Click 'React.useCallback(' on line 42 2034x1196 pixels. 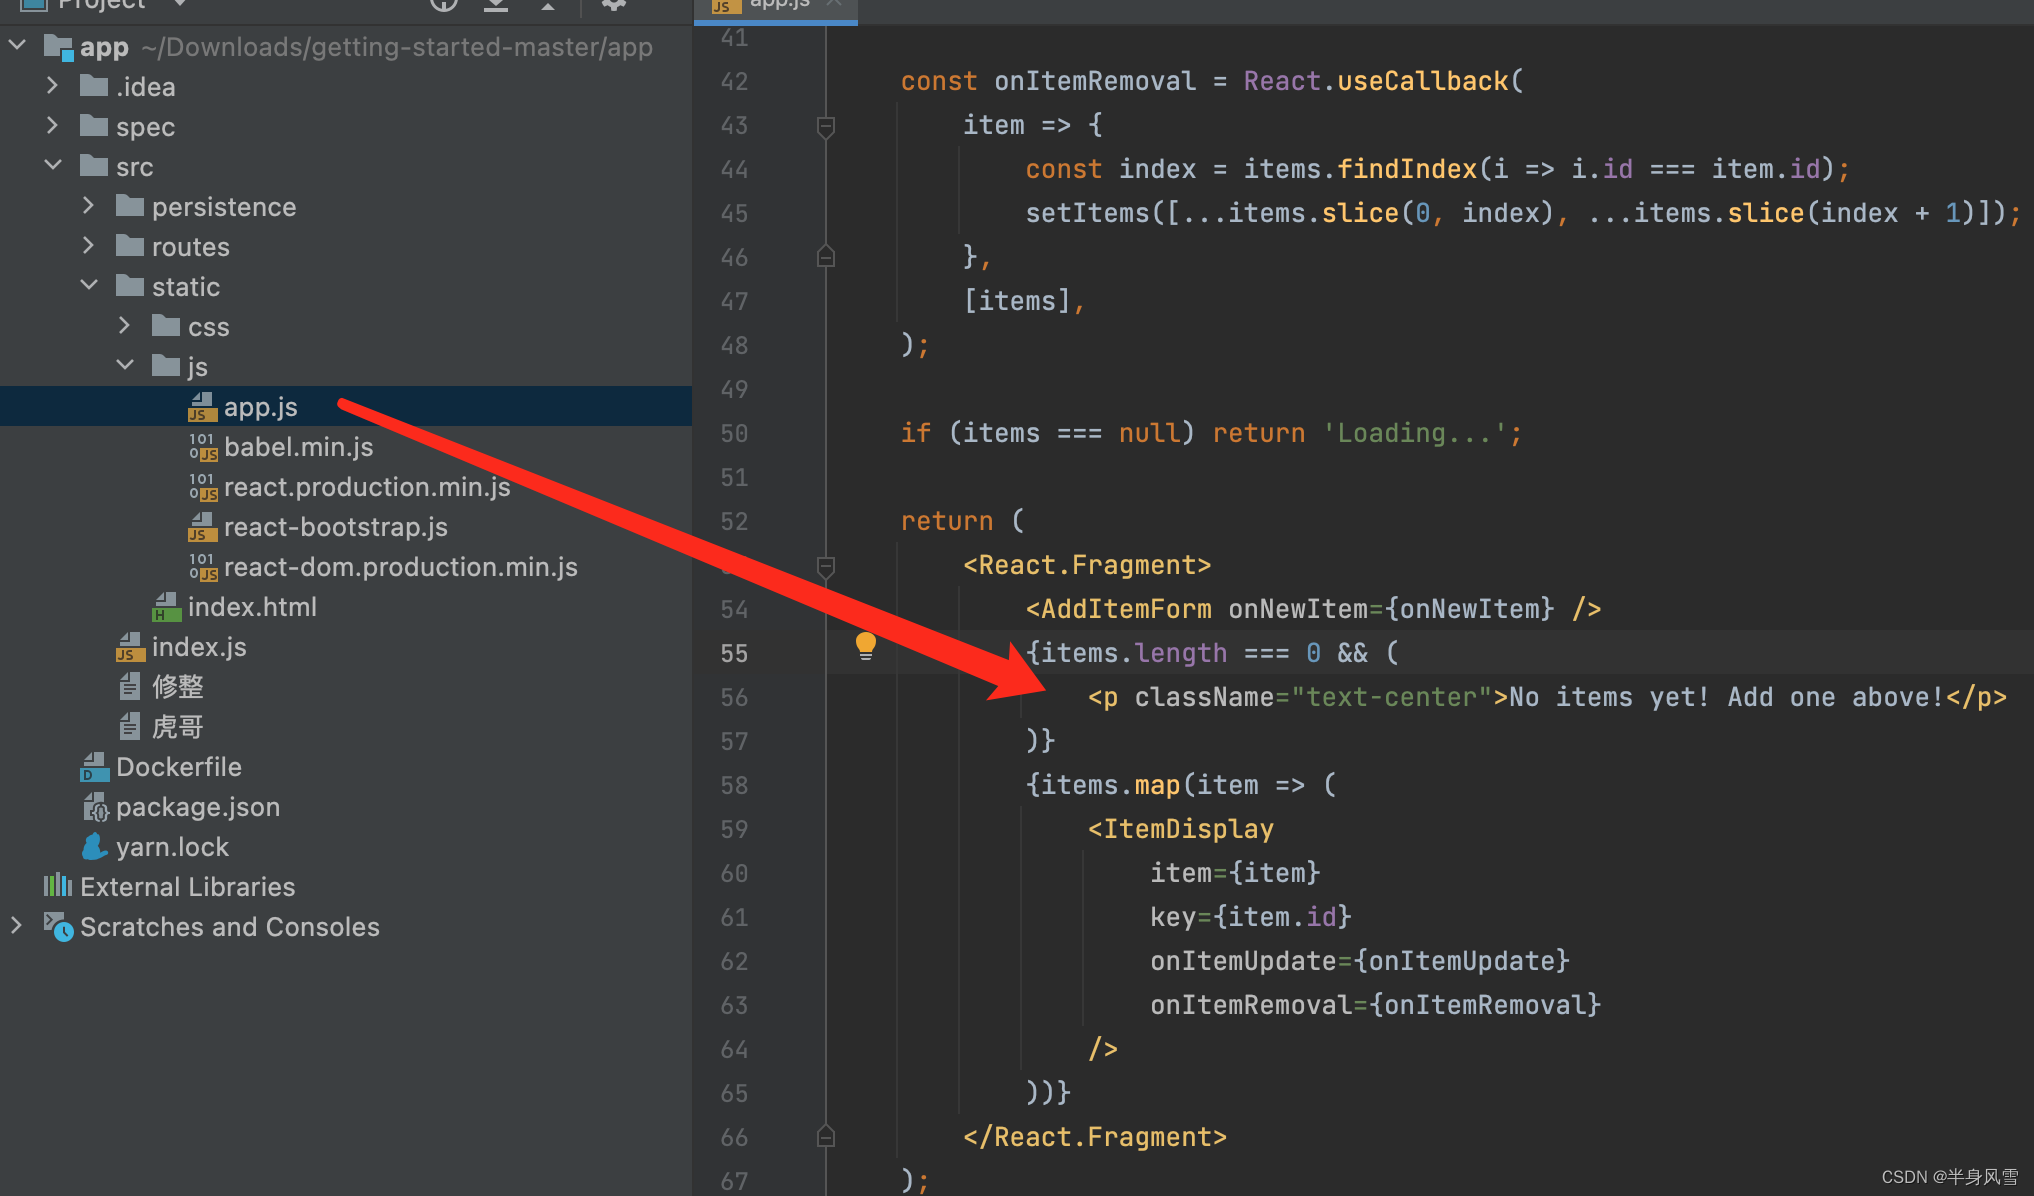tap(1383, 81)
